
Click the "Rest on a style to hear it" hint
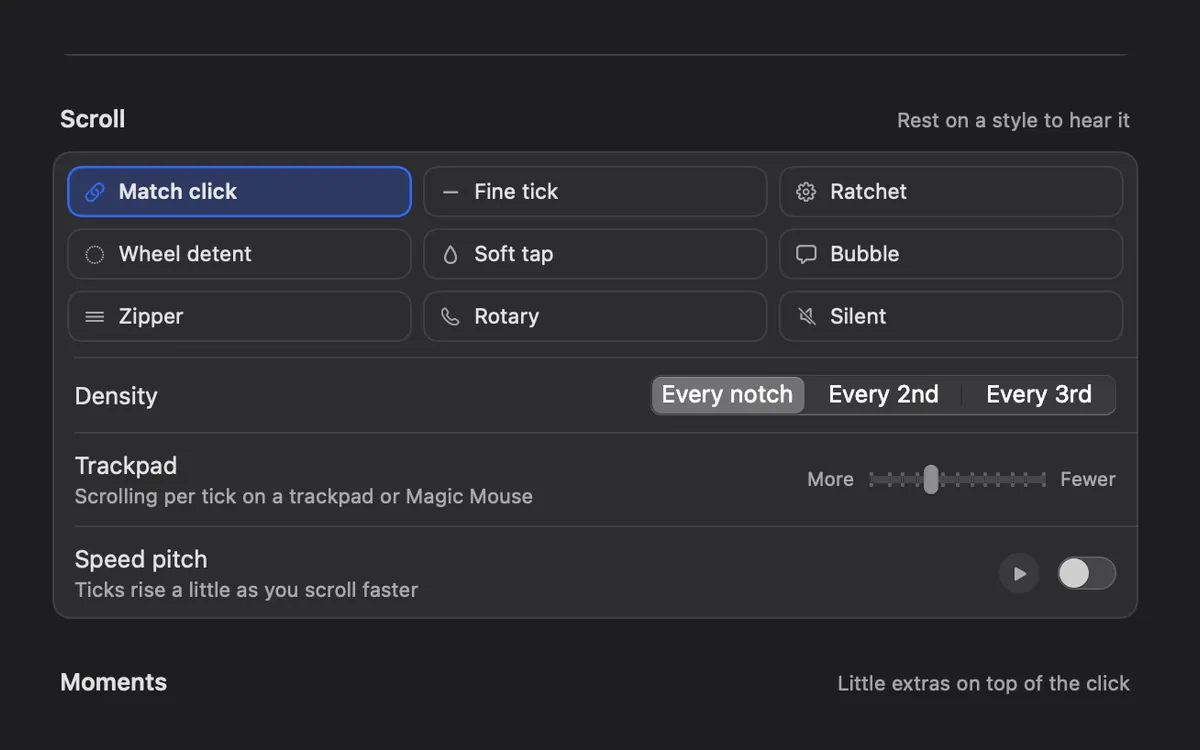pos(1013,121)
